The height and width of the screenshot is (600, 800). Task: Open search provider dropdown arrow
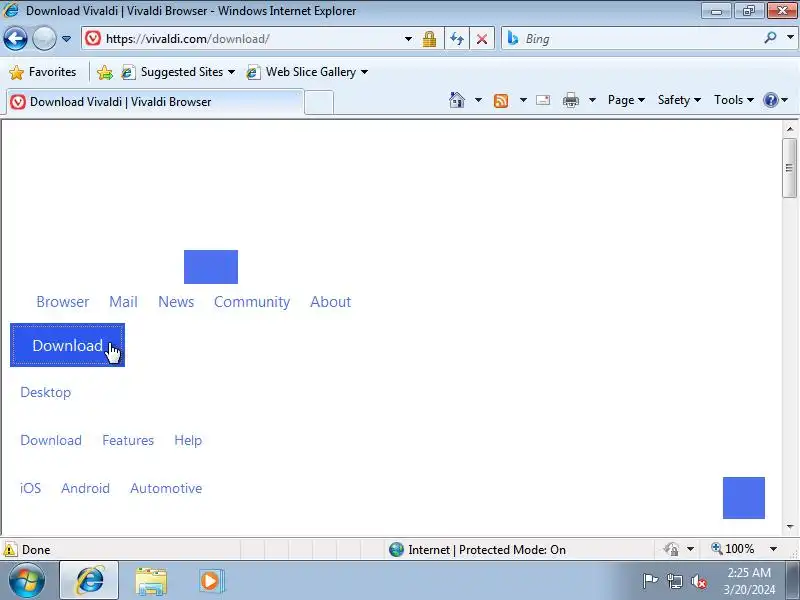[790, 38]
